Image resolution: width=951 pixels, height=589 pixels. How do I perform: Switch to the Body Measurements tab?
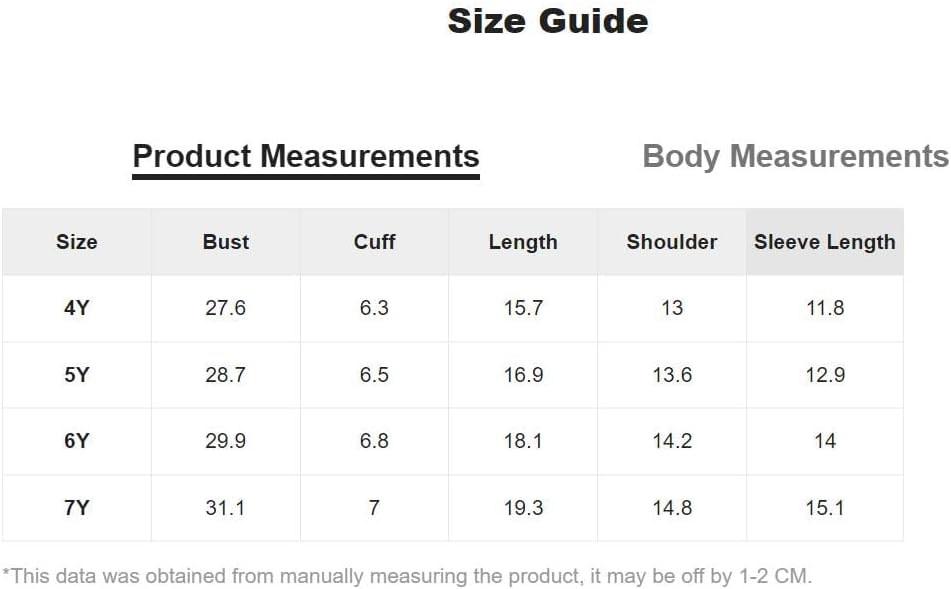(795, 157)
